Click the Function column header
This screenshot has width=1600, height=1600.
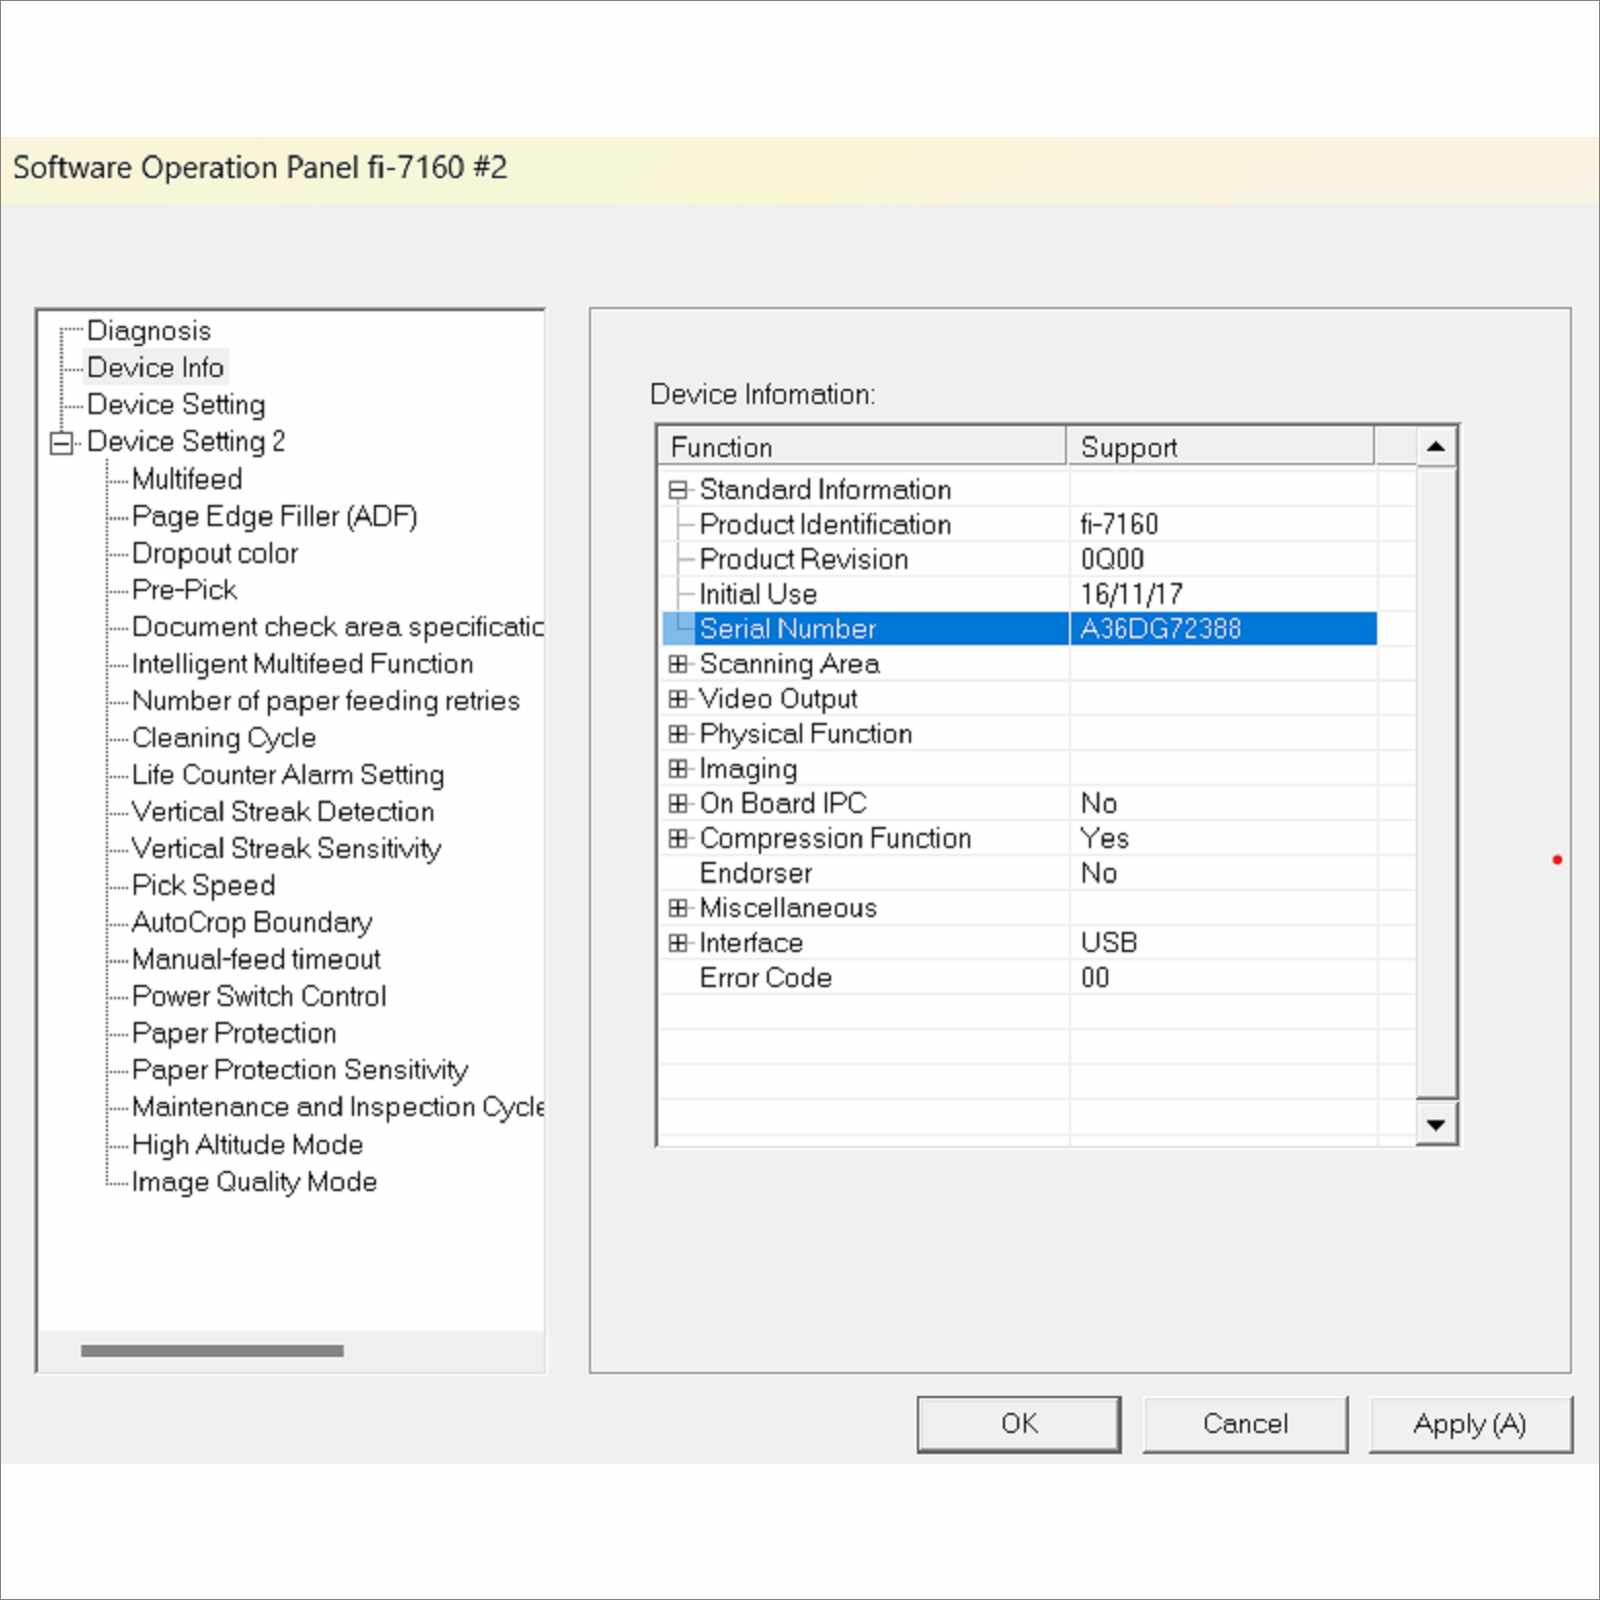click(x=863, y=447)
